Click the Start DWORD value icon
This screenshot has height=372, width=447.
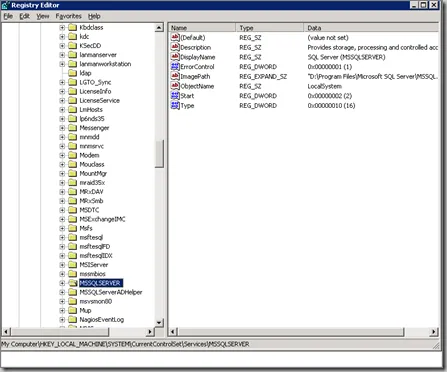(175, 96)
